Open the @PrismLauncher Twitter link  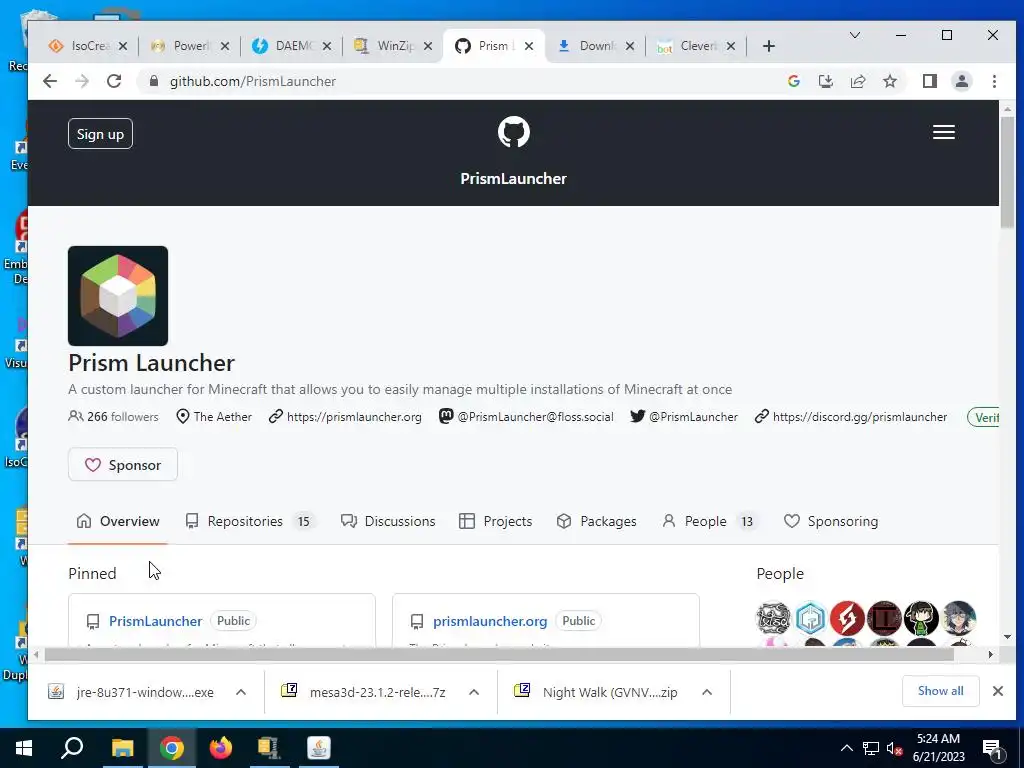(x=693, y=417)
